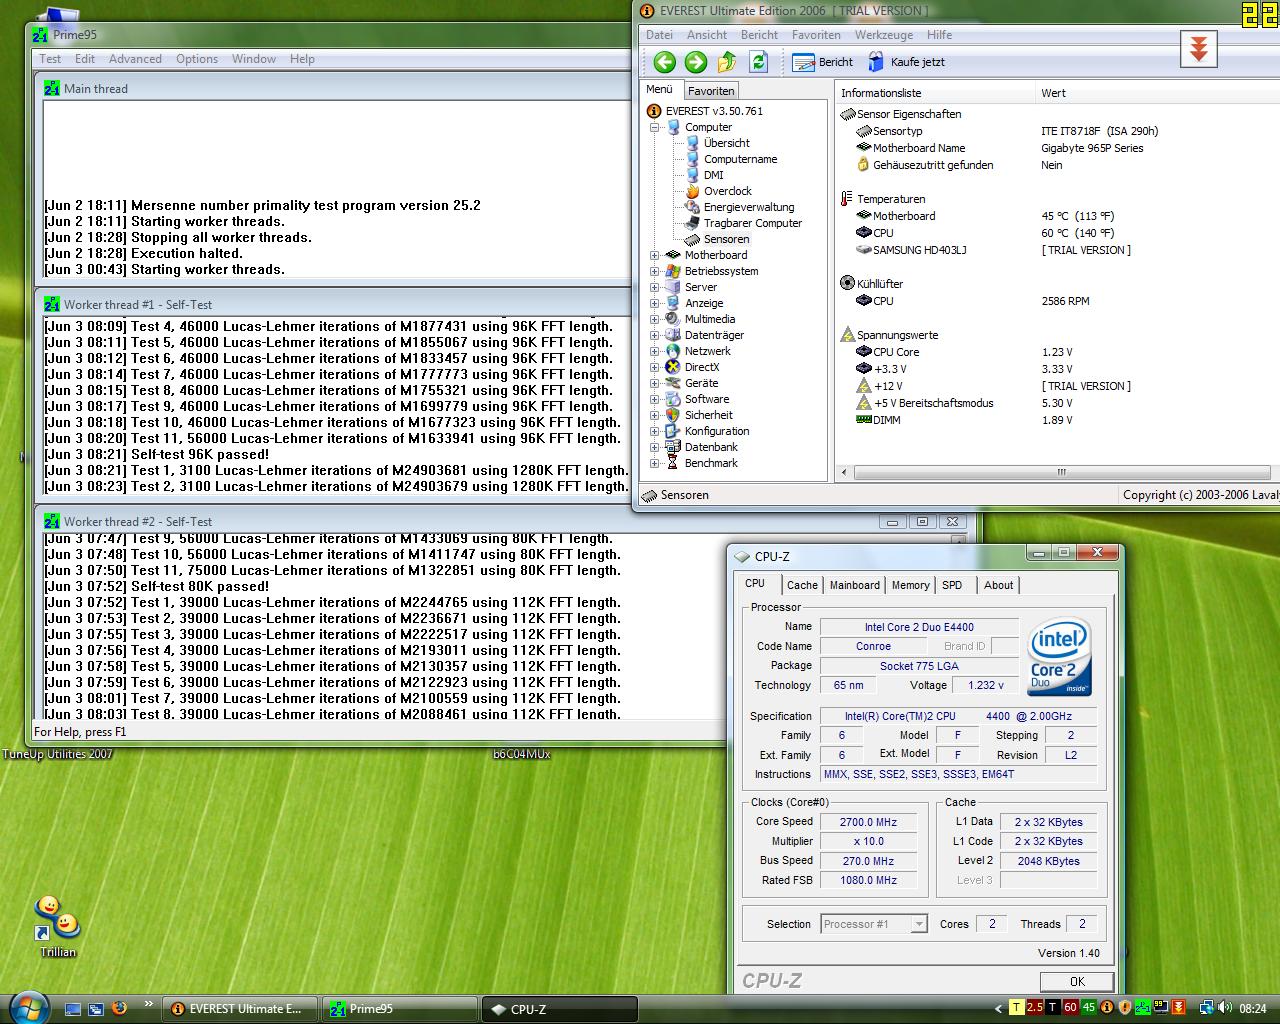Expand the Datenträger tree node
1280x1024 pixels.
655,335
